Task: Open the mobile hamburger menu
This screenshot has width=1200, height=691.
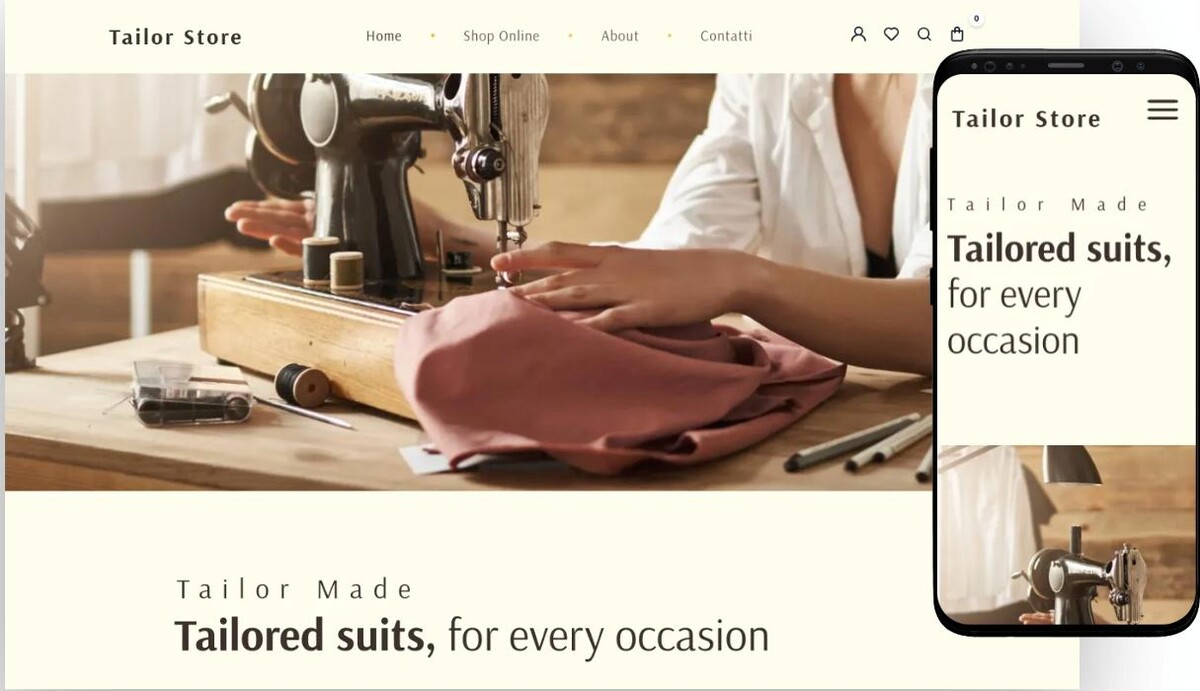Action: (1162, 110)
